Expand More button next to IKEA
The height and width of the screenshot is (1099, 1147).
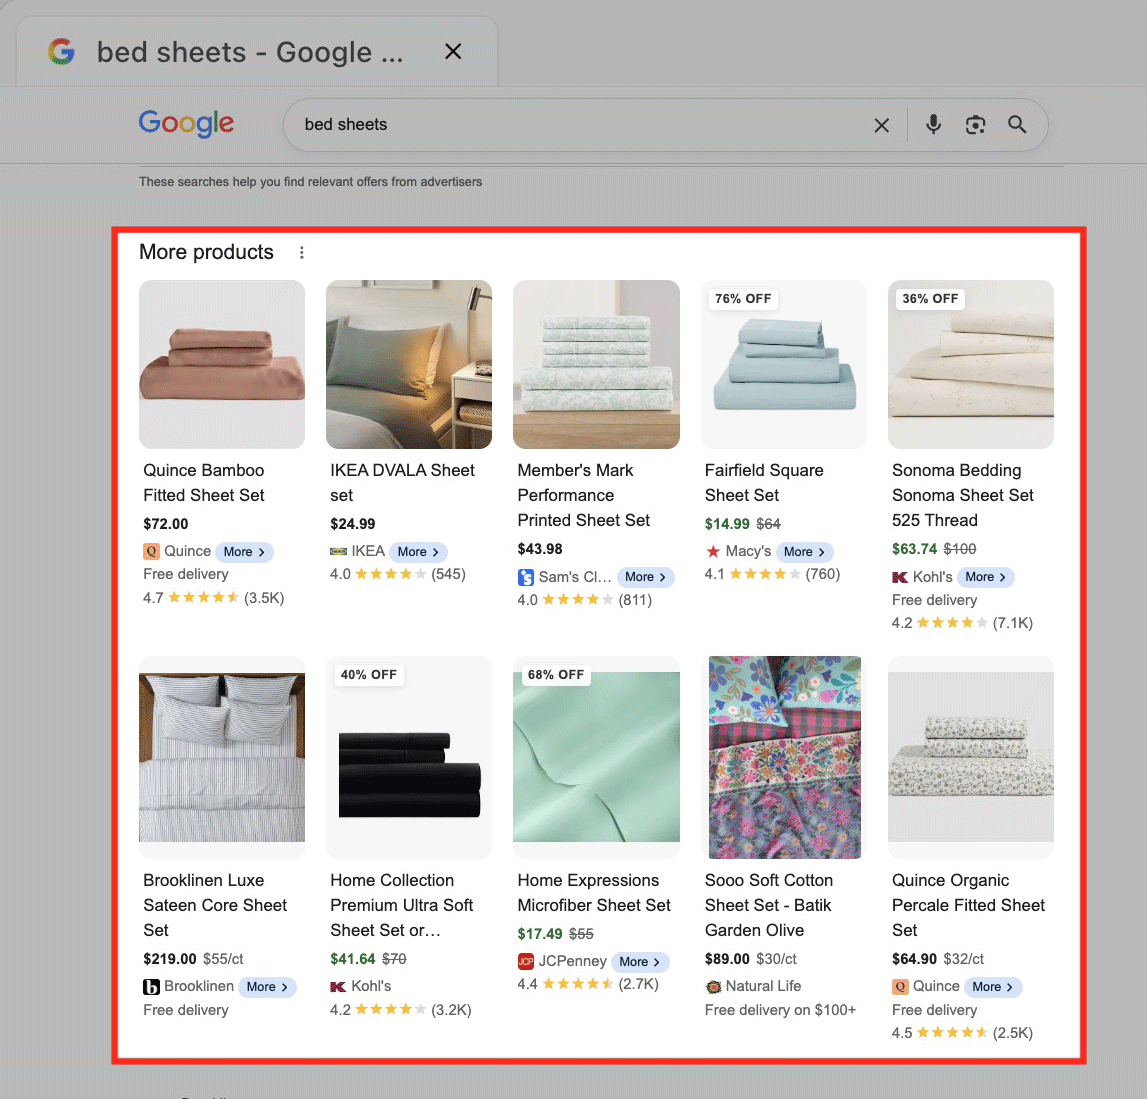tap(418, 552)
